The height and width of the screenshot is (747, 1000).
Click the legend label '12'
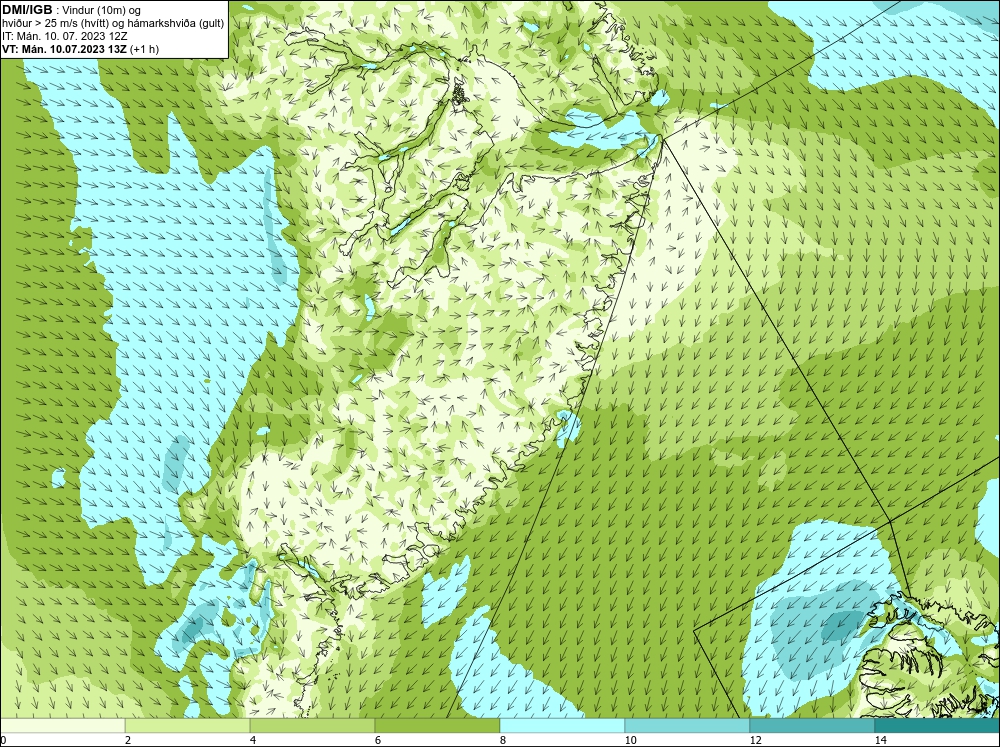point(756,740)
